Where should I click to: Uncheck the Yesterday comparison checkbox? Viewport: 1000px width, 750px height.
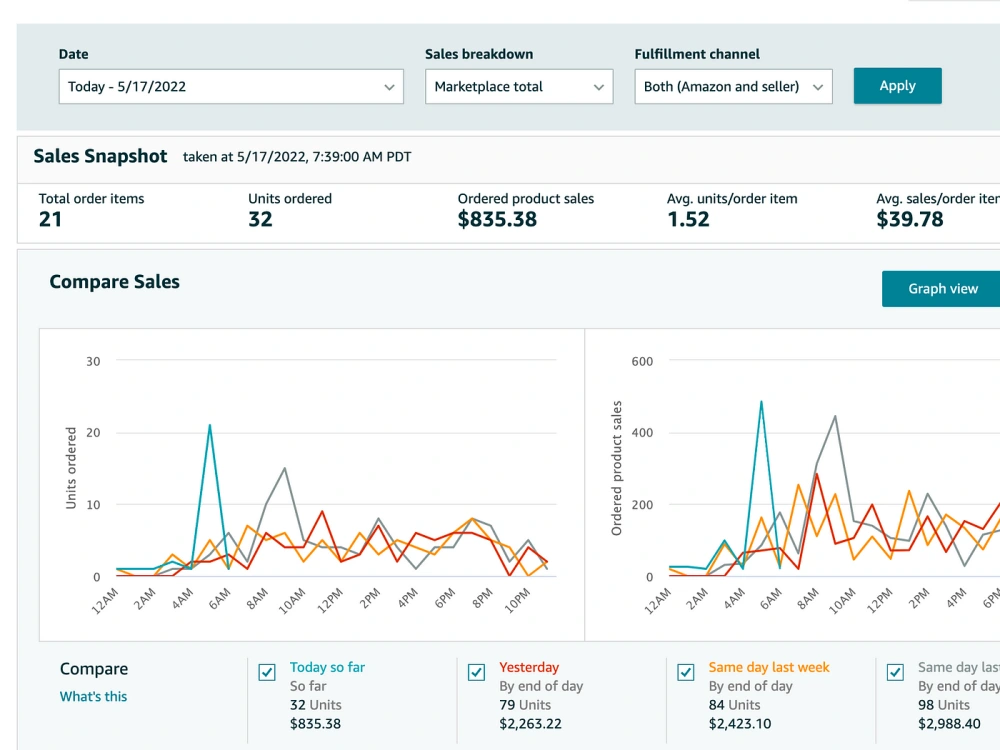(x=476, y=672)
